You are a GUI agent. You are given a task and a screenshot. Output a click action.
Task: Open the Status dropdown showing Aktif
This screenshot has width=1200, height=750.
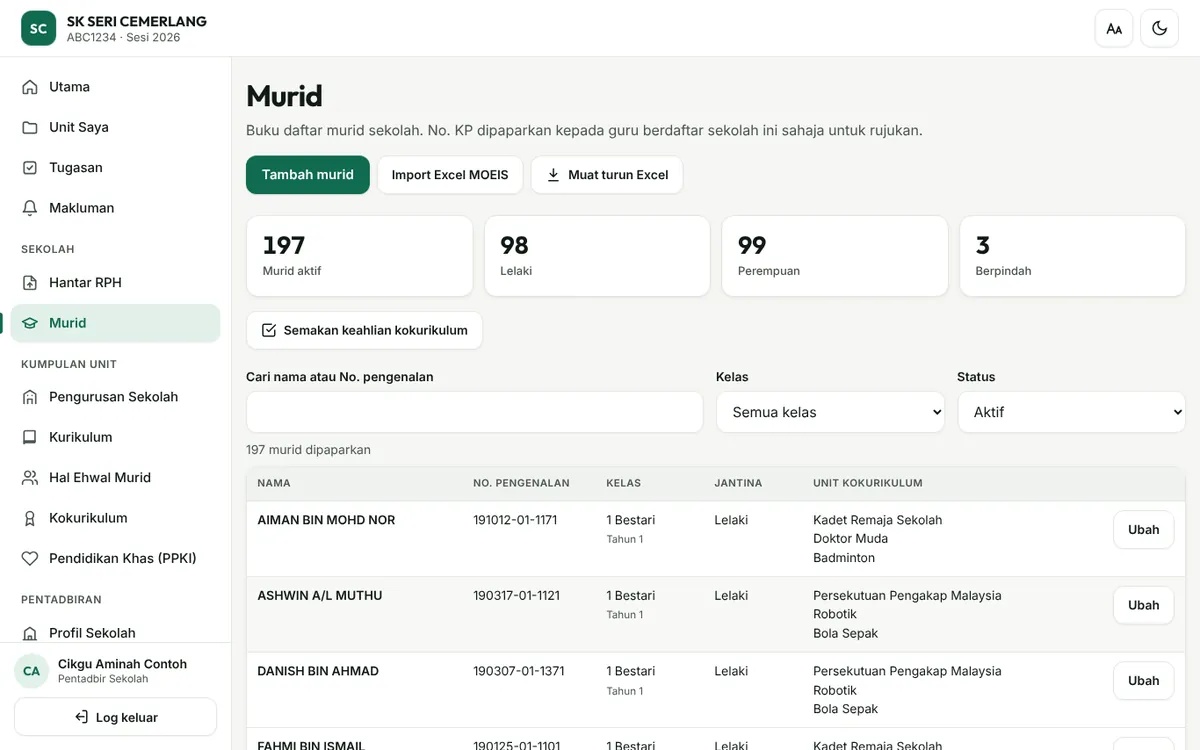click(1071, 412)
